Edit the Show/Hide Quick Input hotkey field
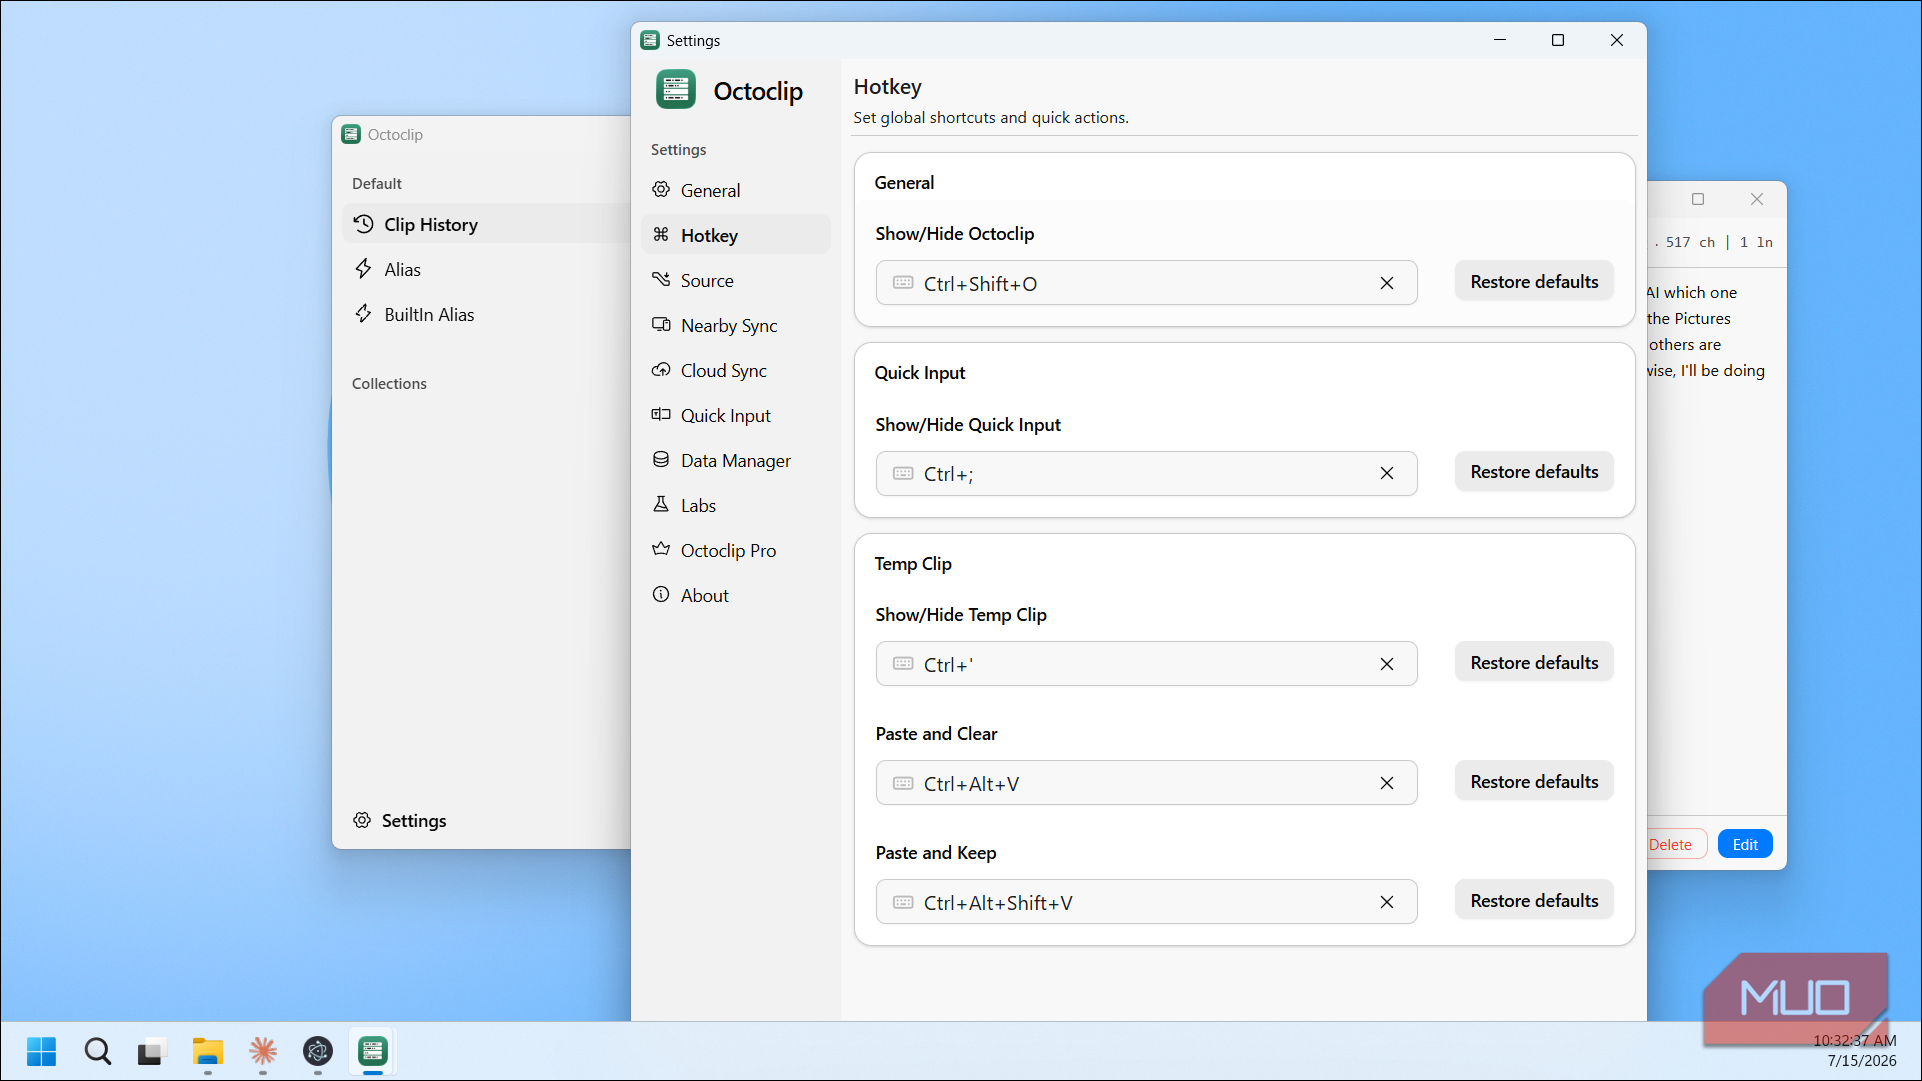Viewport: 1922px width, 1081px height. coord(1146,473)
